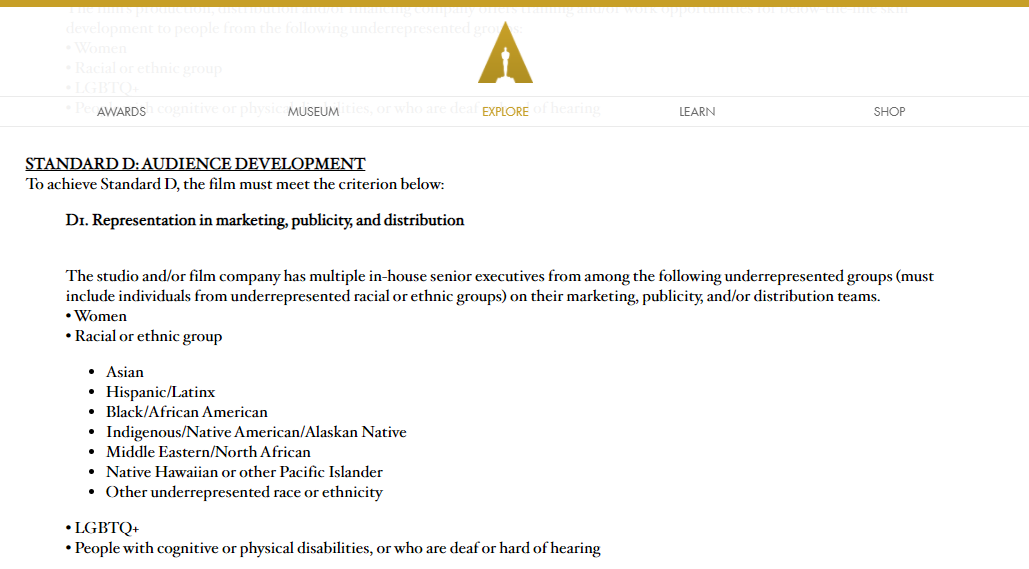This screenshot has height=569, width=1029.
Task: Click the Middle Eastern/North African item
Action: pyautogui.click(x=209, y=452)
